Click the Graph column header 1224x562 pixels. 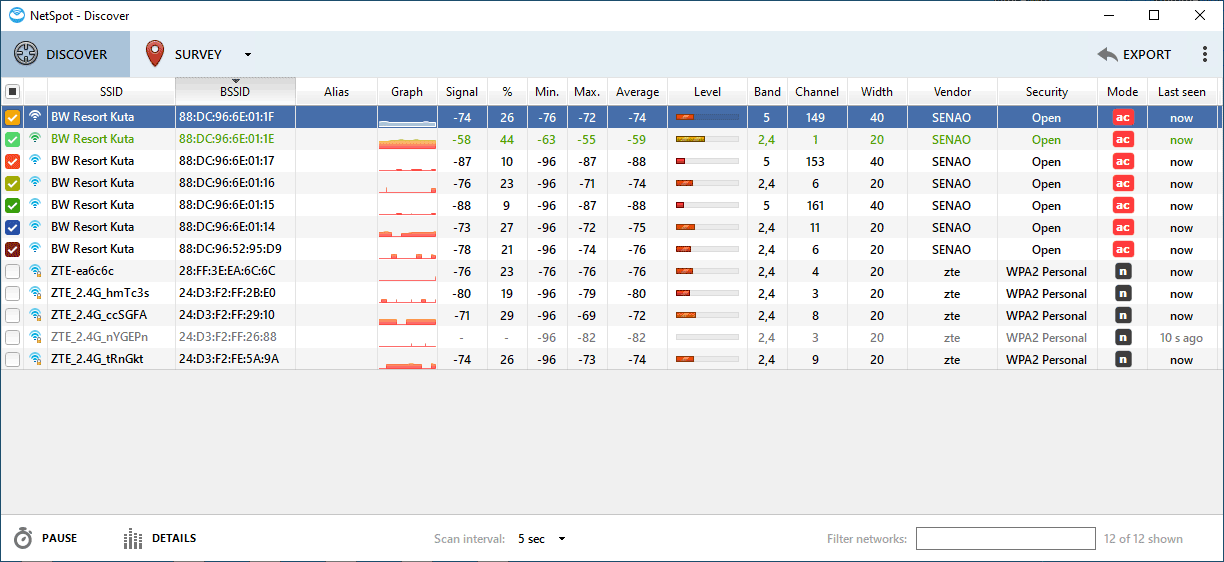click(x=407, y=91)
